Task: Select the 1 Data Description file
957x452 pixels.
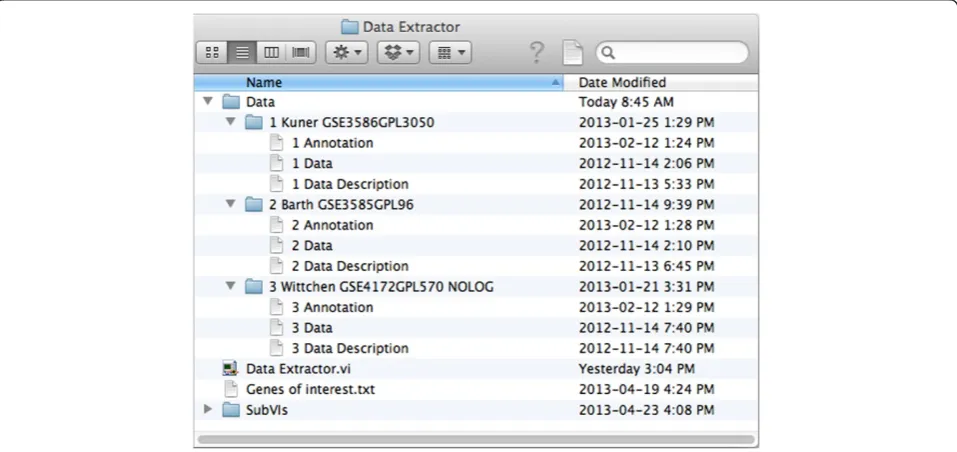Action: (350, 184)
